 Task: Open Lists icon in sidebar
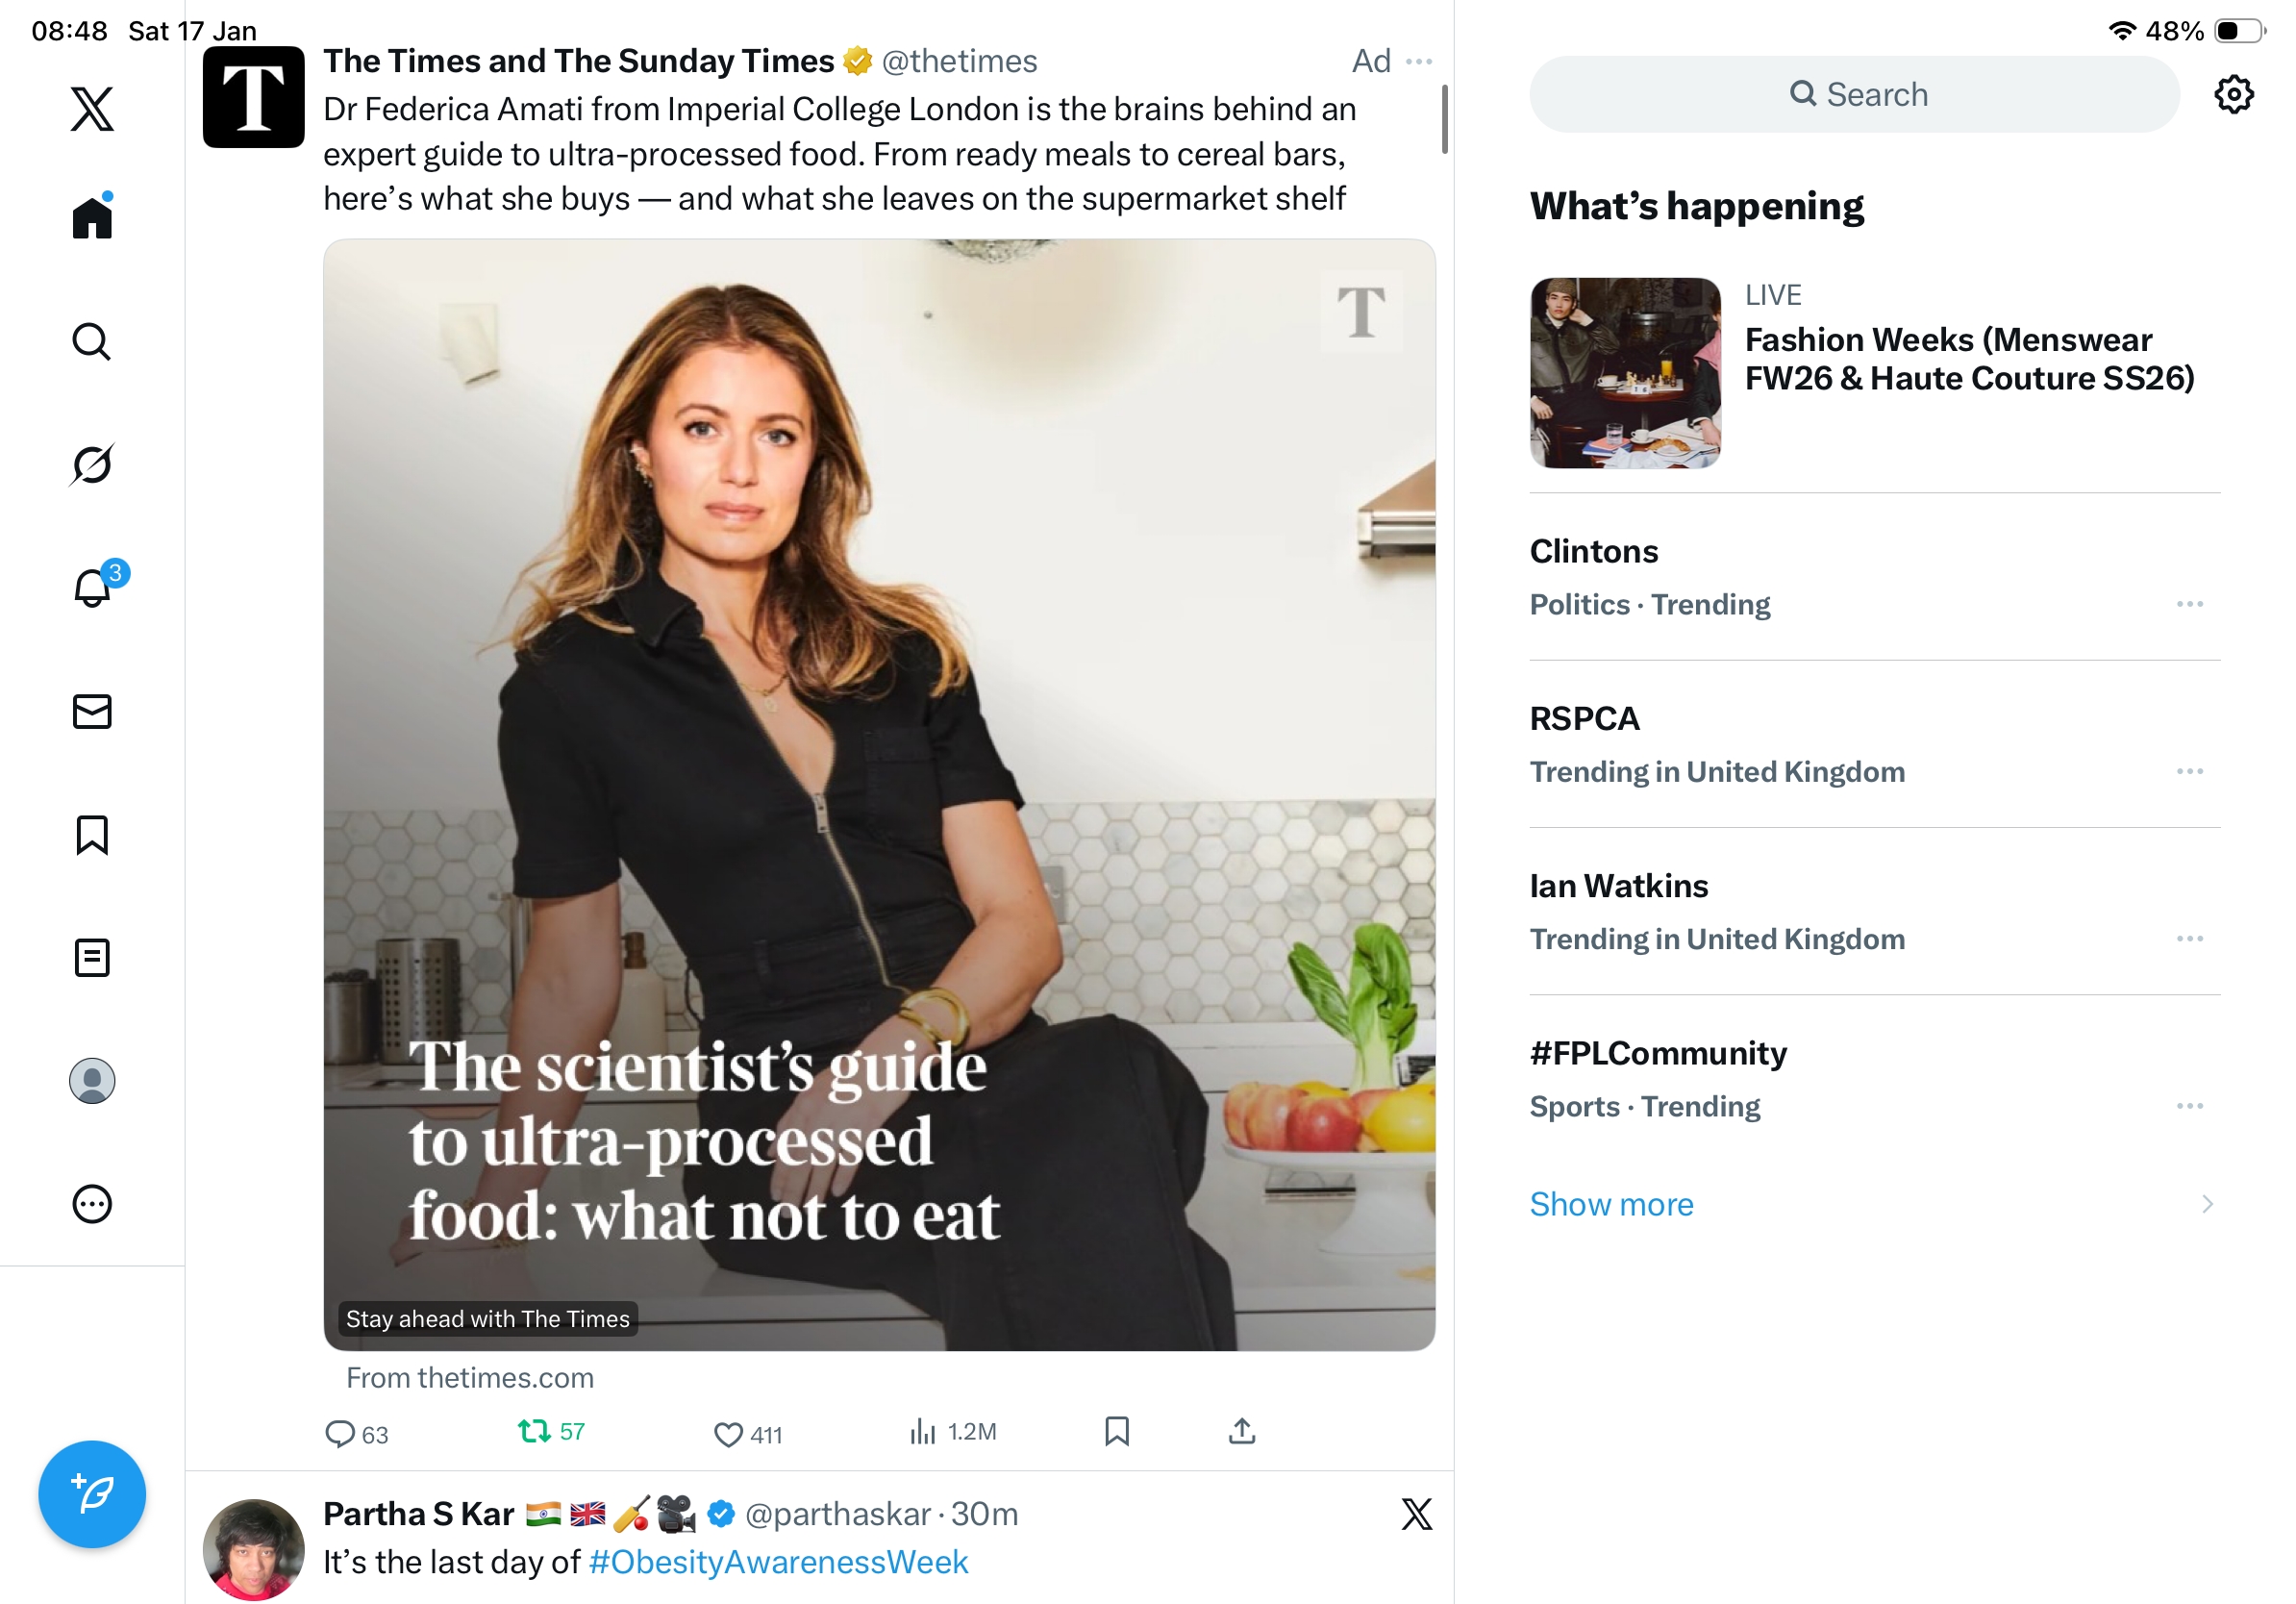pyautogui.click(x=92, y=958)
